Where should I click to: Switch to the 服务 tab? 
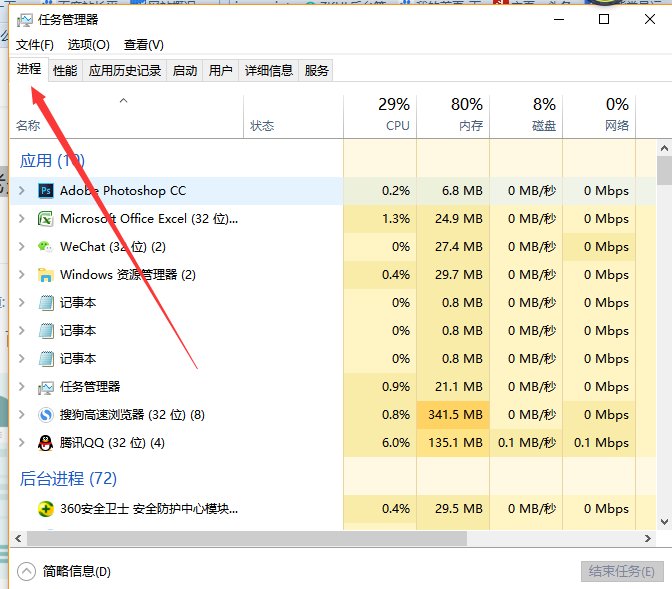click(316, 70)
